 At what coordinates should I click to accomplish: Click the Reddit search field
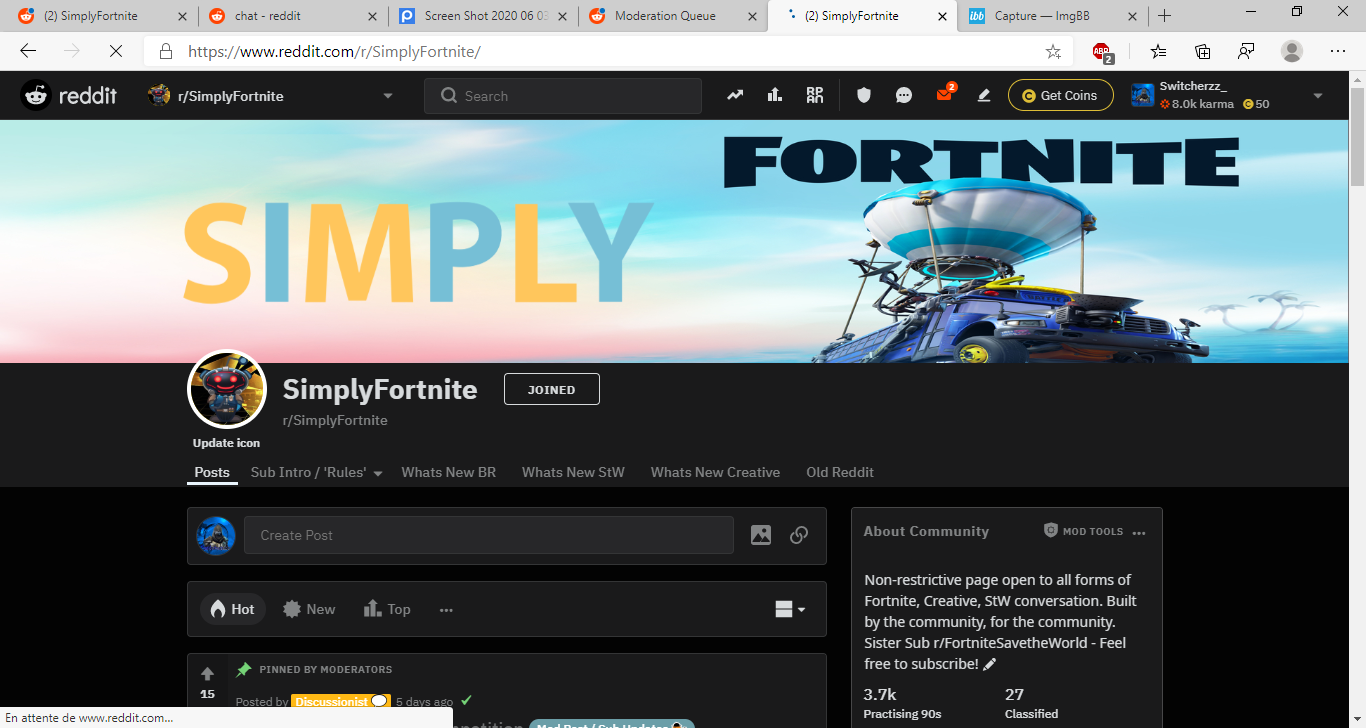point(563,96)
